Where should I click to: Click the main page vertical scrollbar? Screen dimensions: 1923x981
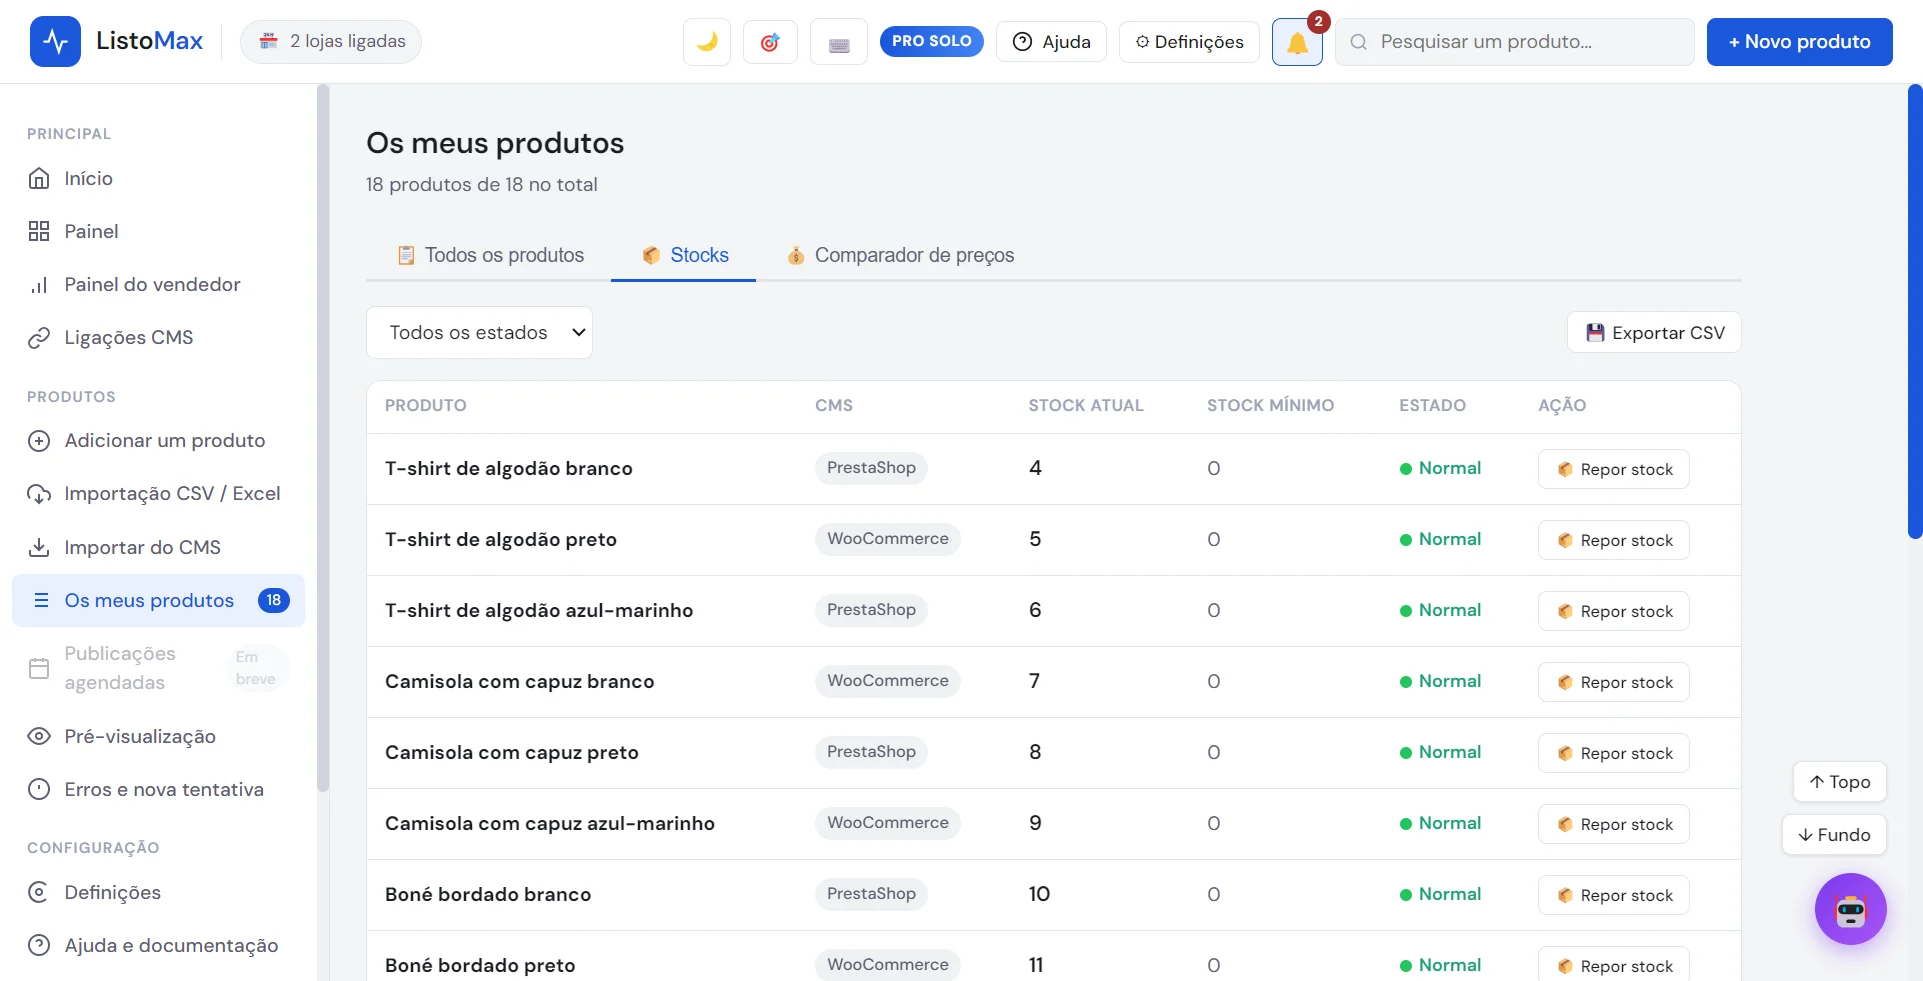pyautogui.click(x=1915, y=312)
